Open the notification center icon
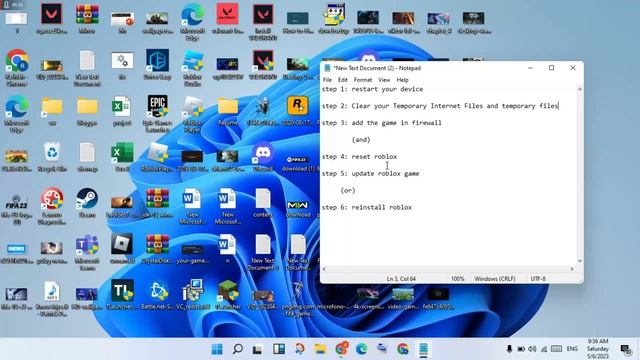 (x=625, y=349)
